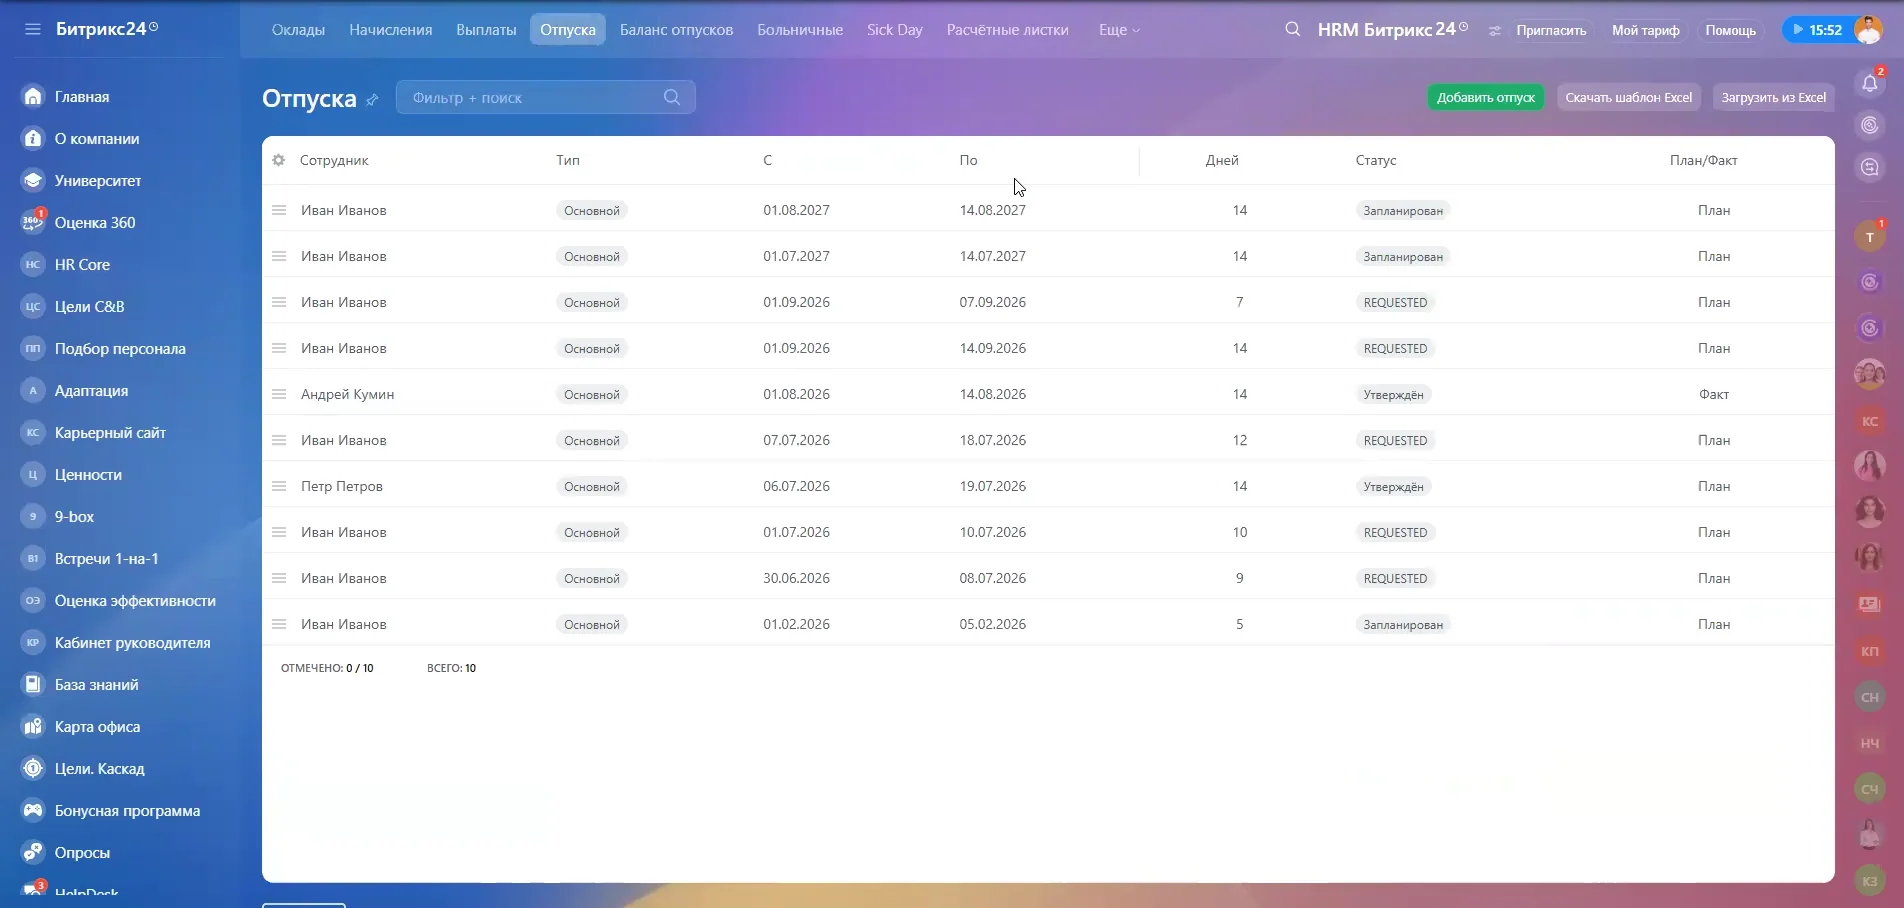Open Оценка 360 sidebar item
Viewport: 1904px width, 908px height.
coord(95,223)
